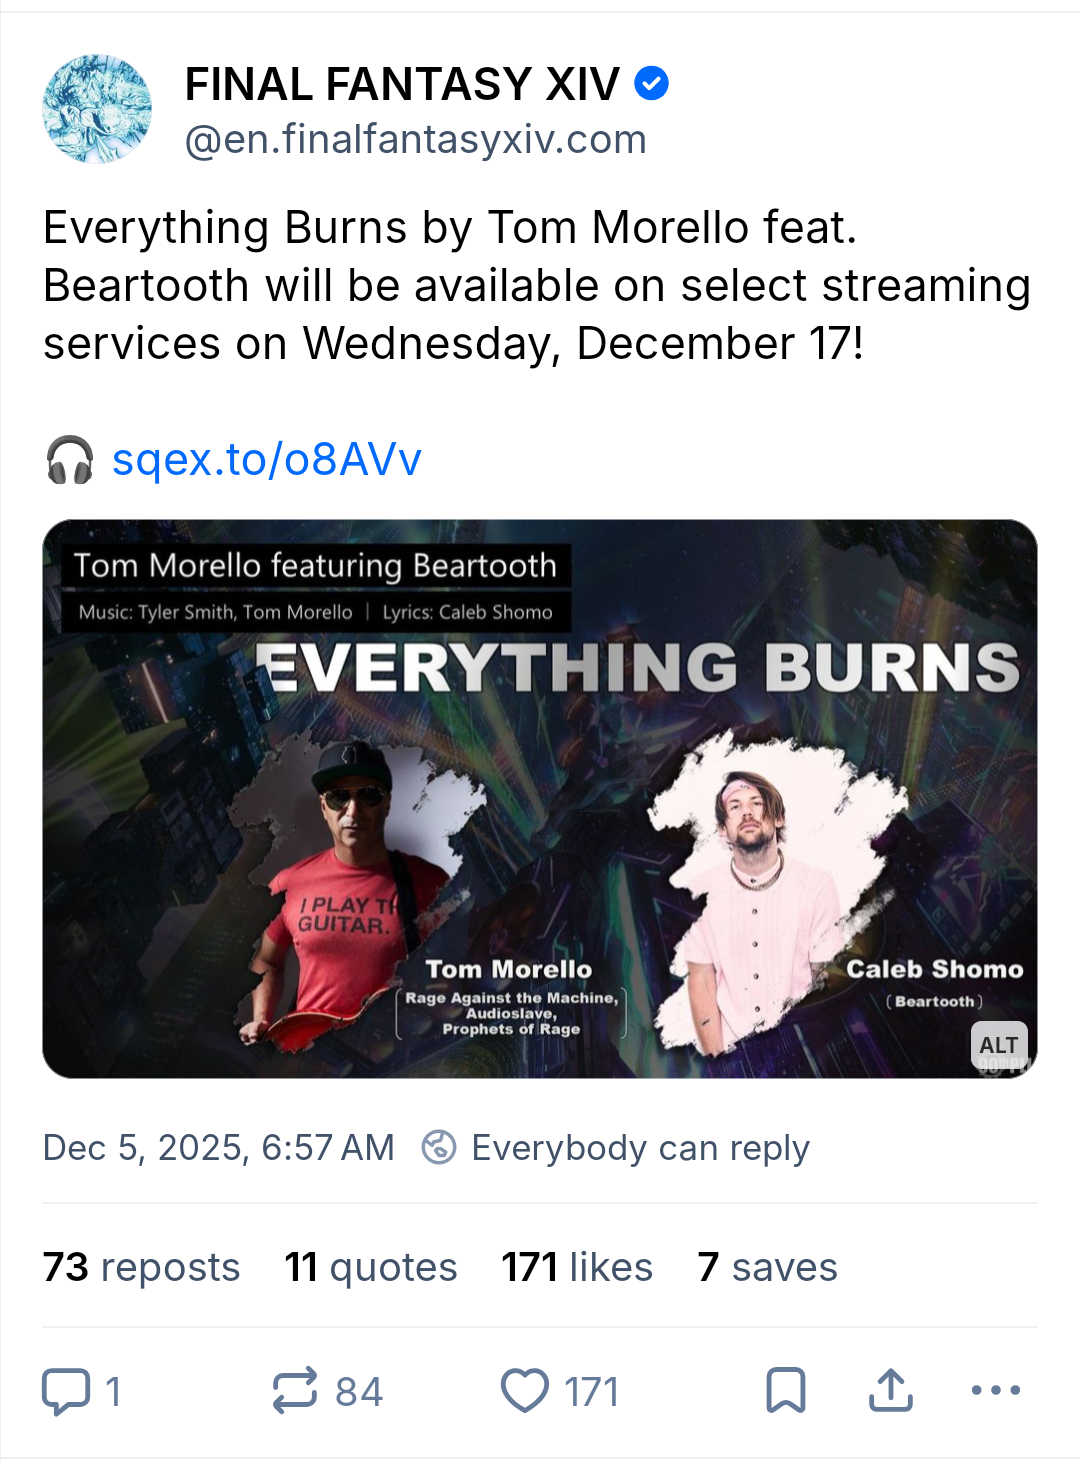This screenshot has height=1463, width=1080.
Task: Open the Everything Burns image
Action: (540, 800)
